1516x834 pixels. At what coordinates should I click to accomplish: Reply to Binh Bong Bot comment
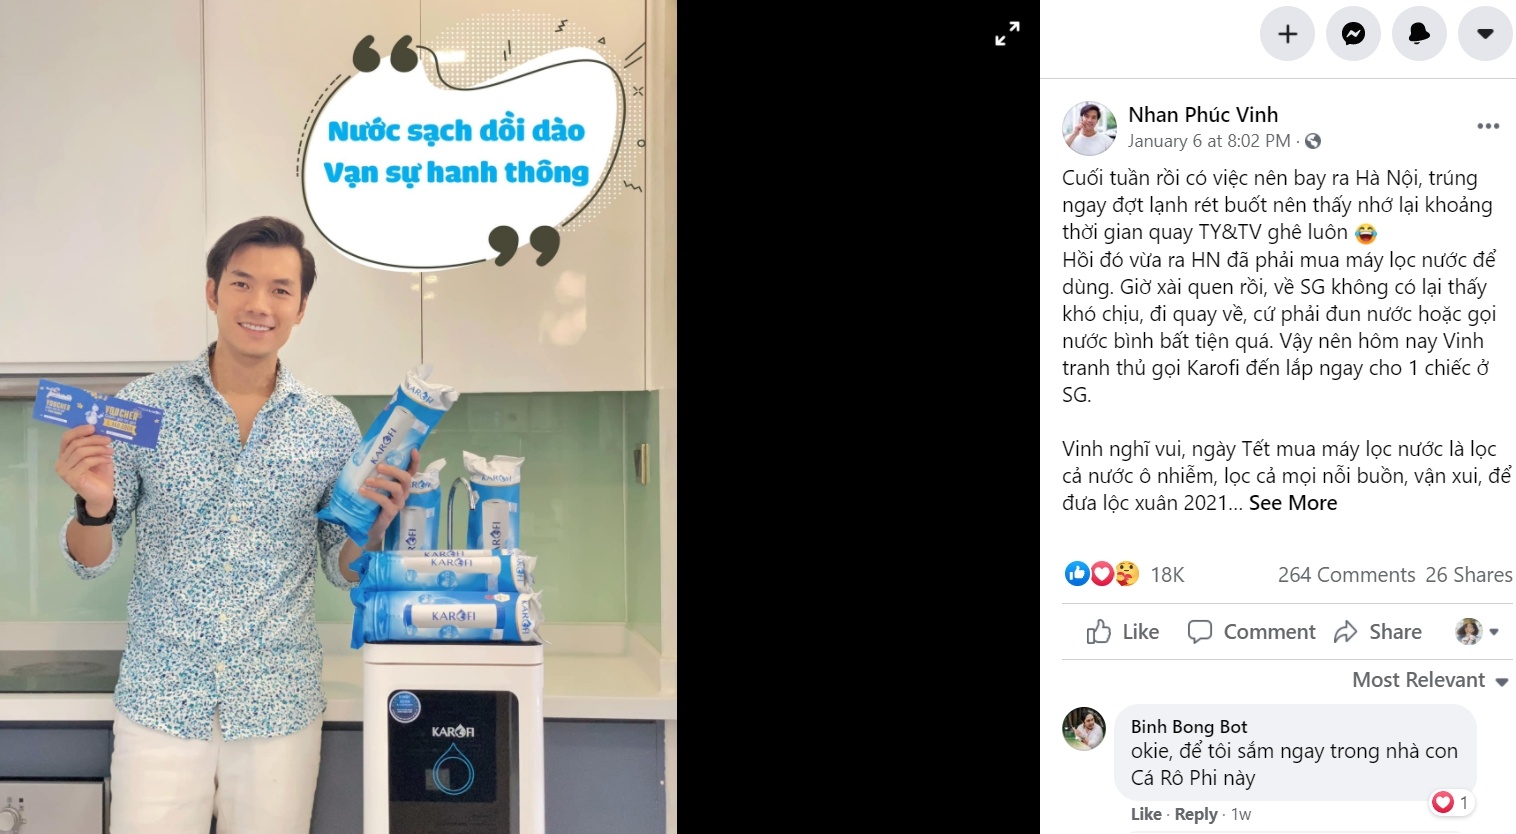tap(1196, 814)
